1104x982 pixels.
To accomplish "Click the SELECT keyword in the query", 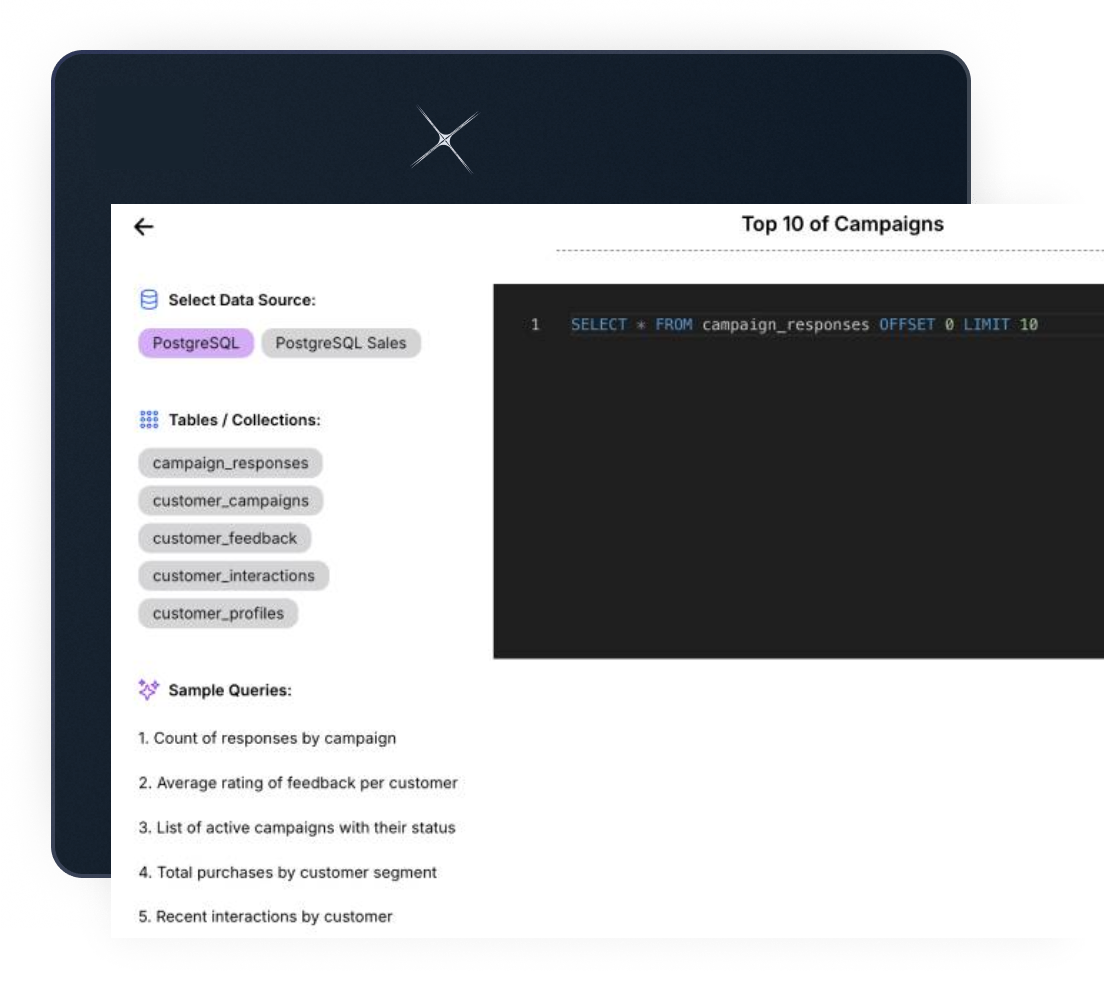I will pyautogui.click(x=598, y=325).
